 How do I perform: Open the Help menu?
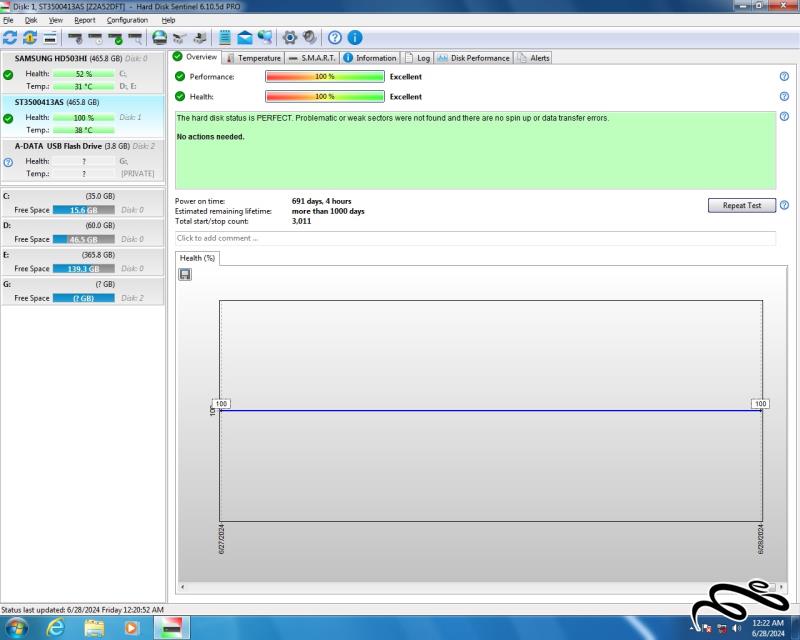pyautogui.click(x=168, y=20)
